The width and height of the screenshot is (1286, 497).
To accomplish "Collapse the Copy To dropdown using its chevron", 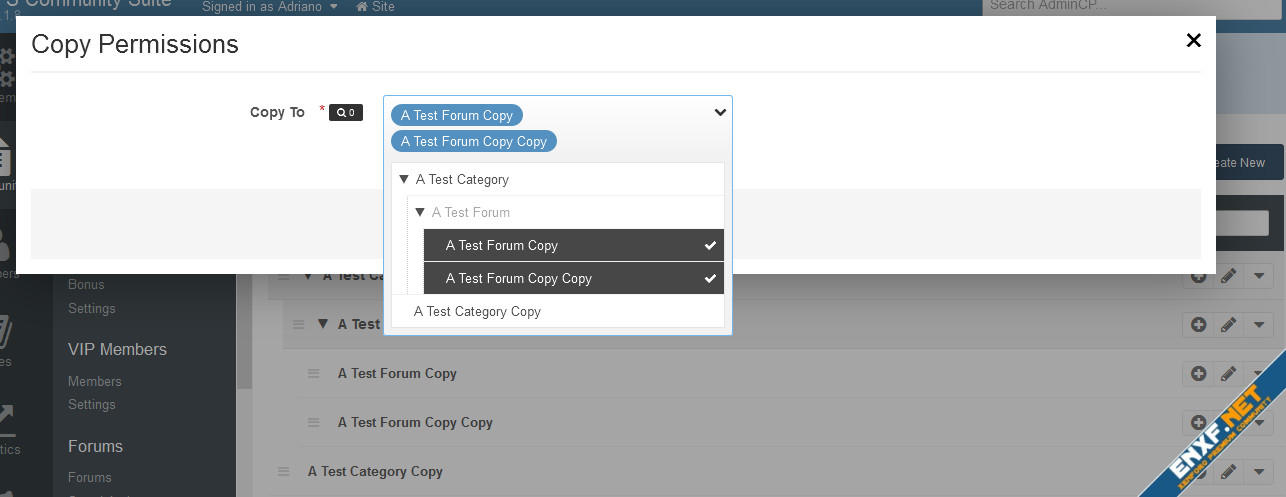I will point(719,112).
